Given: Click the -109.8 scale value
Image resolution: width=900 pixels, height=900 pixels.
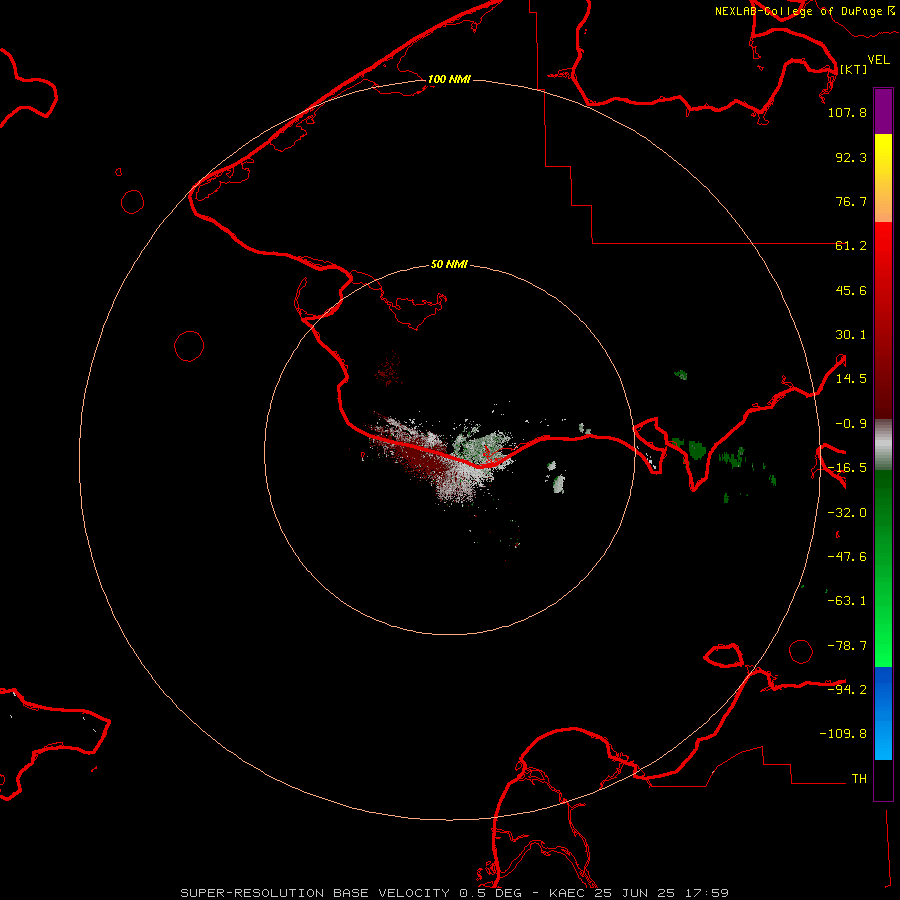Looking at the screenshot, I should point(844,734).
